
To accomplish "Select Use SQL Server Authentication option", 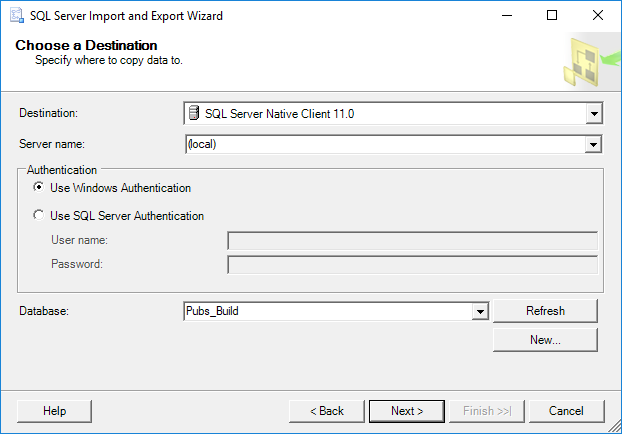I will click(x=39, y=215).
